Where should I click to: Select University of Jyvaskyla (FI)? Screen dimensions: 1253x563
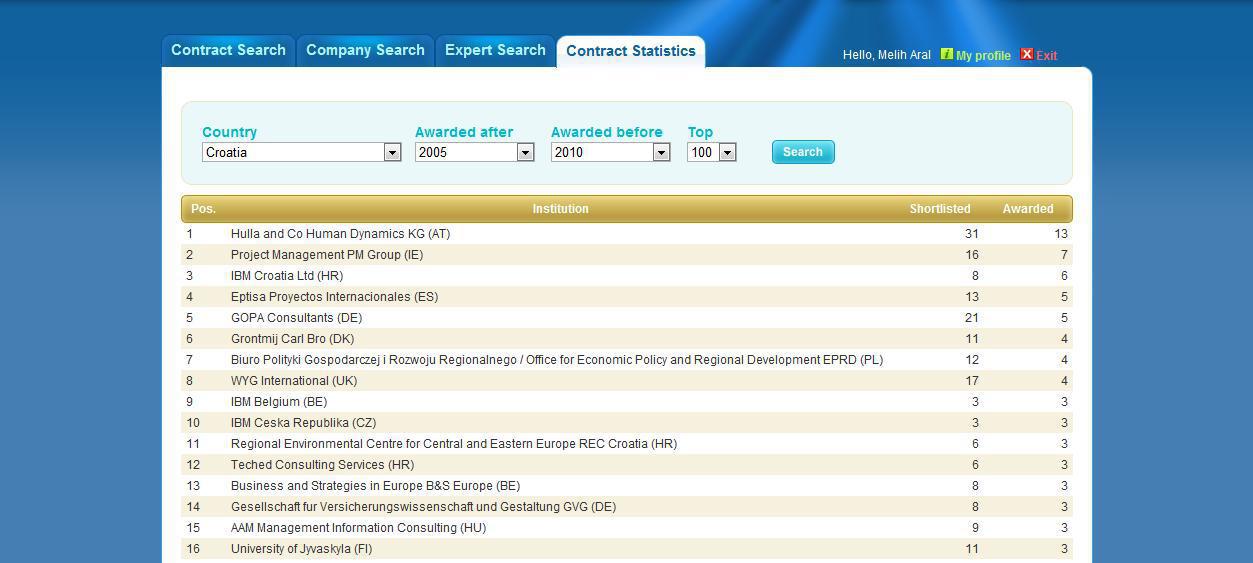301,549
